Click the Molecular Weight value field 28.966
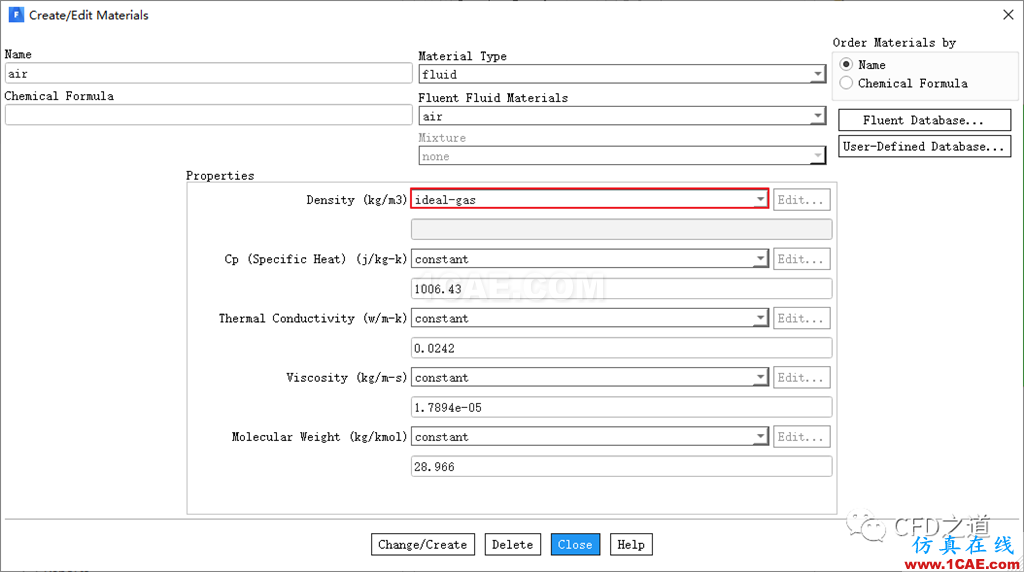 (621, 467)
